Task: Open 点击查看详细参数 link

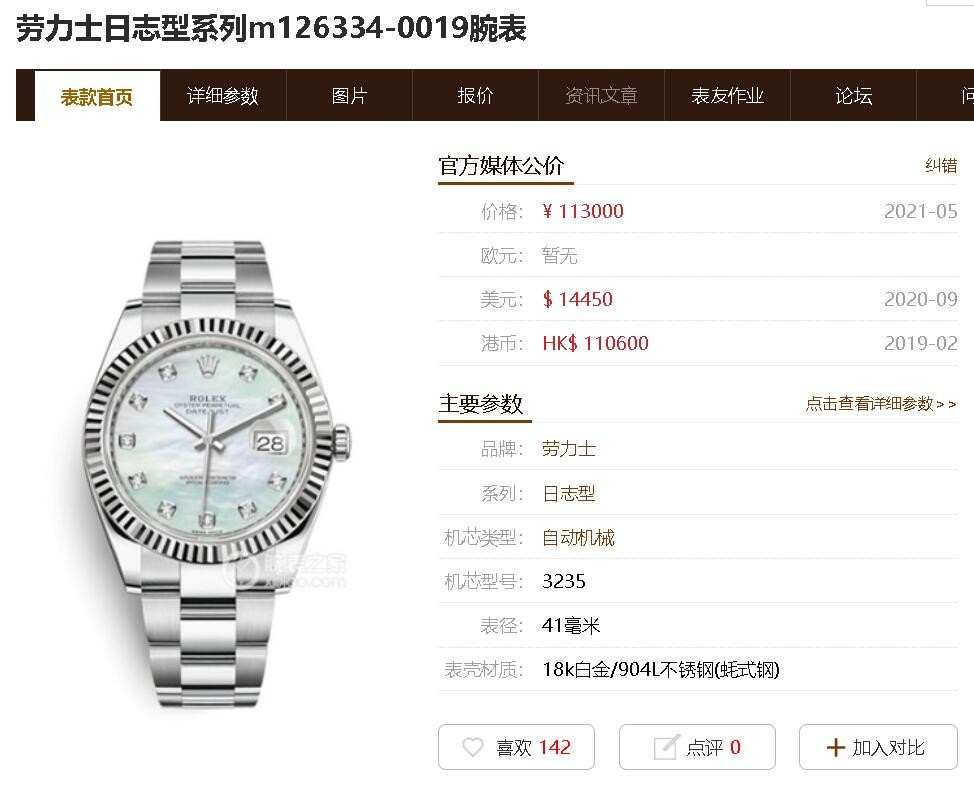Action: pyautogui.click(x=880, y=404)
